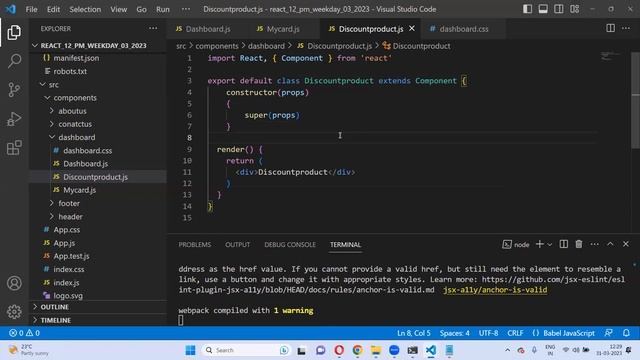Open the Selection menu
The height and width of the screenshot is (360, 640).
point(85,9)
